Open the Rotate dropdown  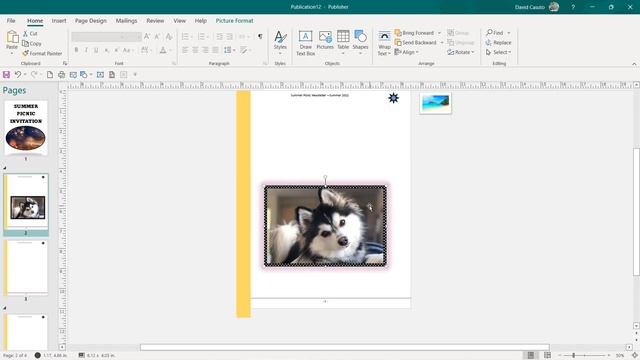[461, 52]
